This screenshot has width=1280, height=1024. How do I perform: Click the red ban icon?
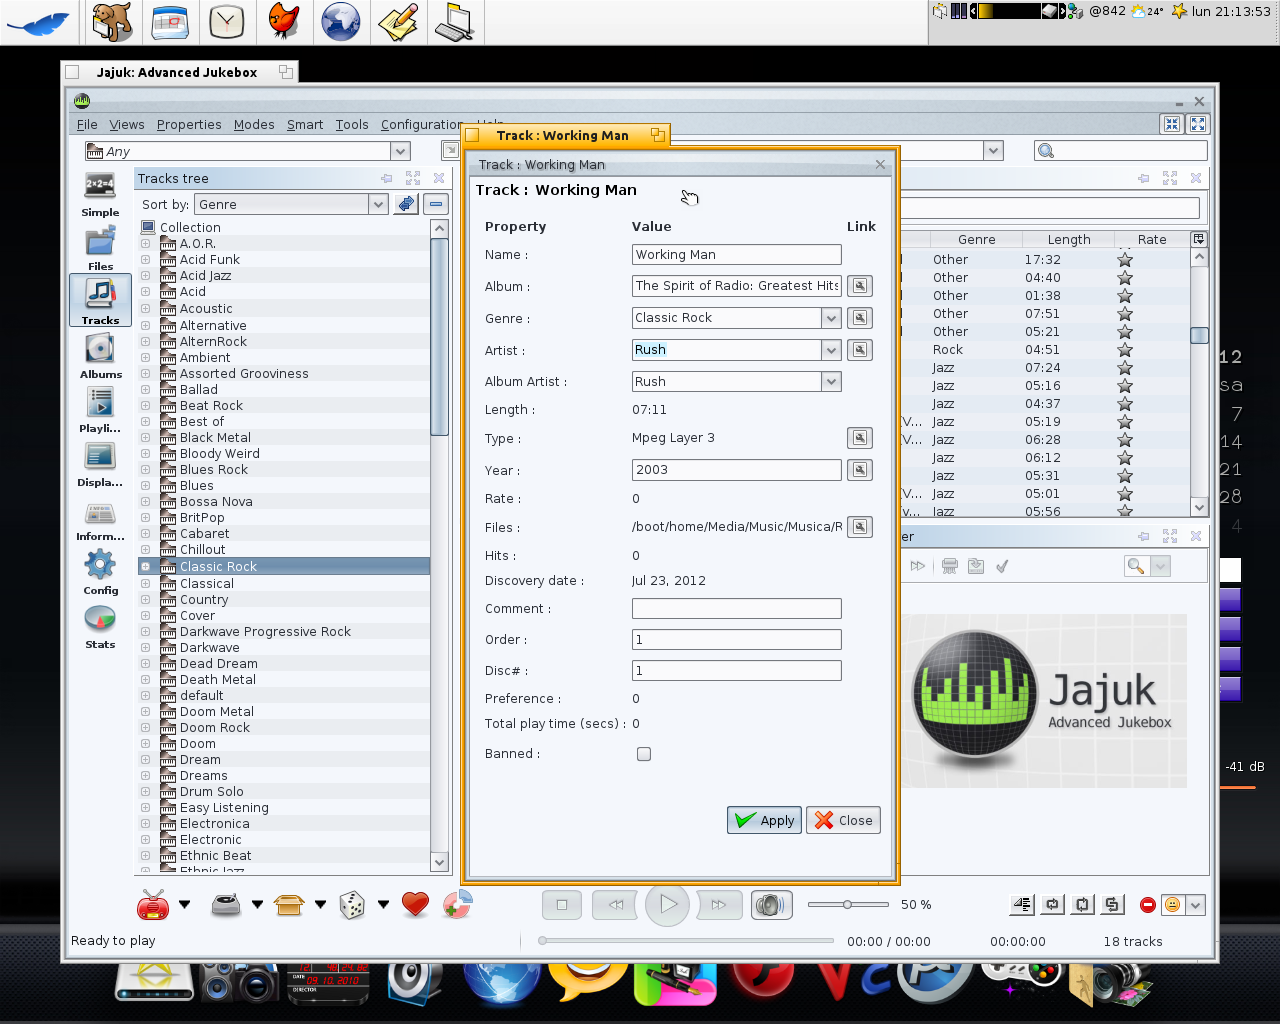click(1147, 905)
